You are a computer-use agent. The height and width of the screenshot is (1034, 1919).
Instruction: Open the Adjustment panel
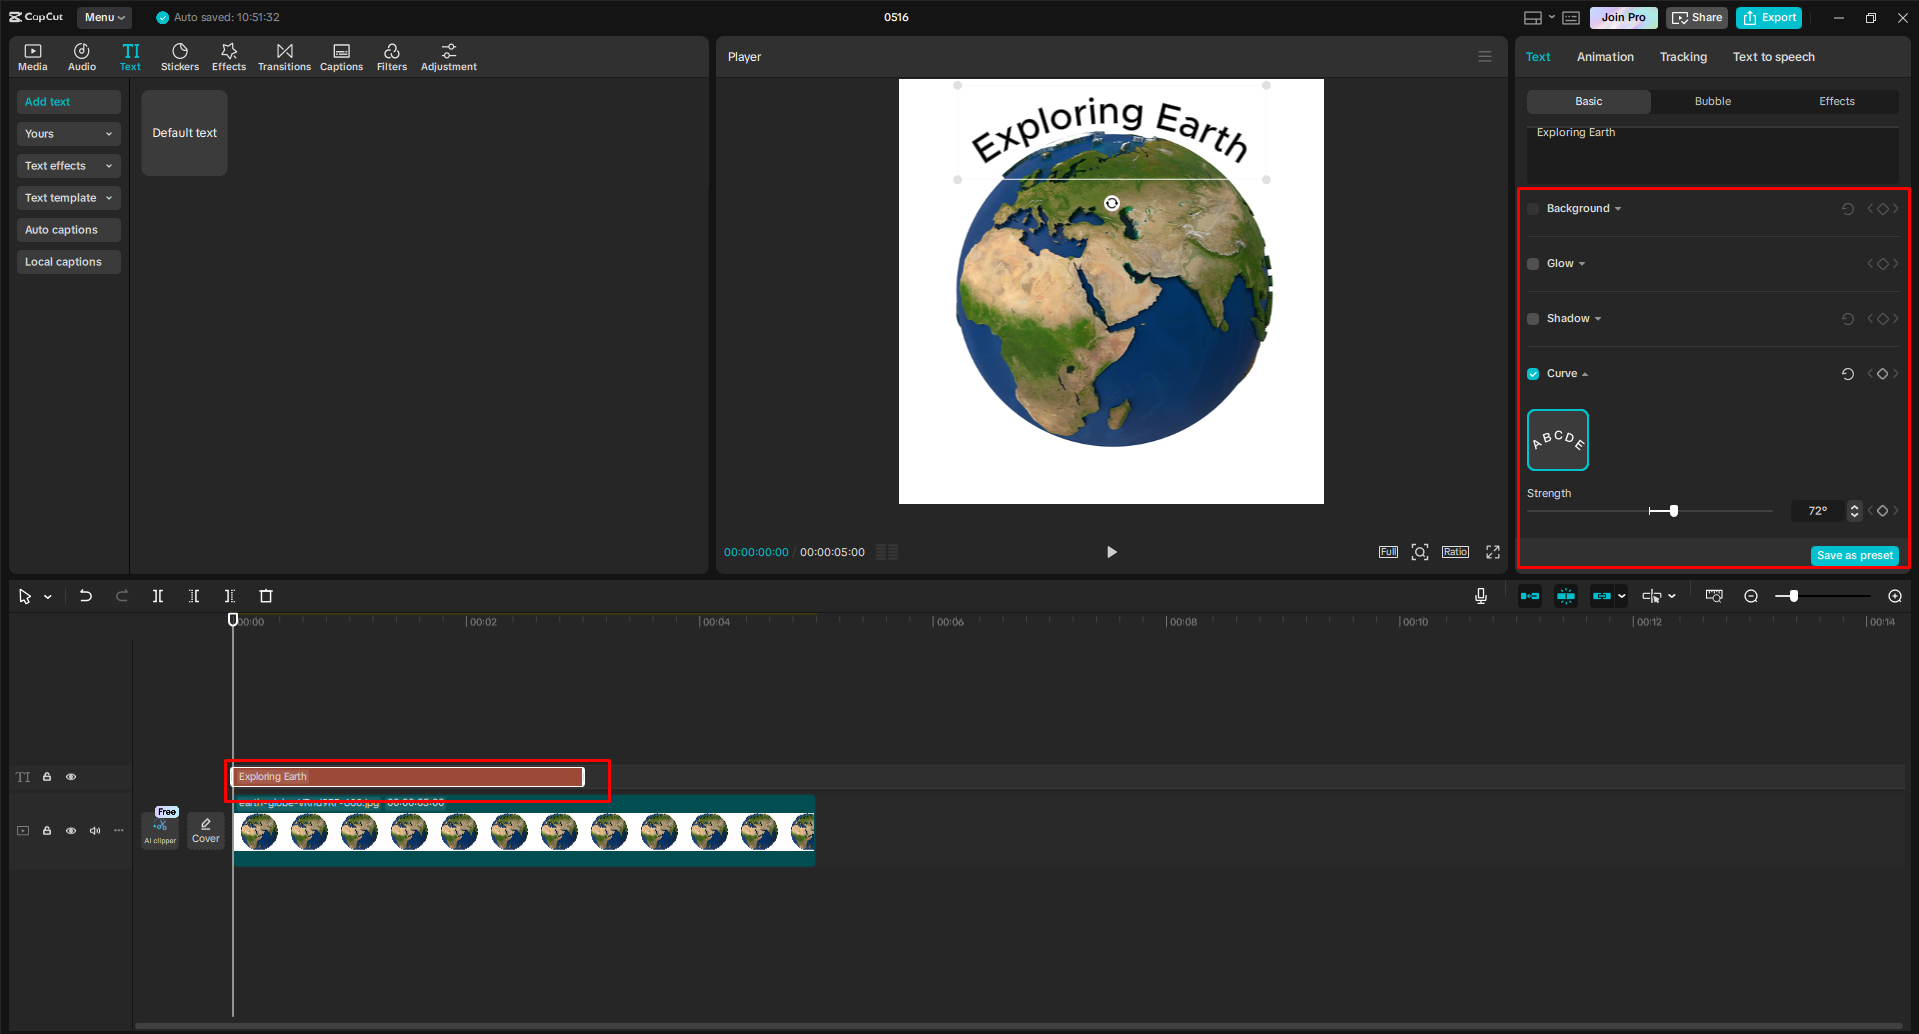pos(448,56)
